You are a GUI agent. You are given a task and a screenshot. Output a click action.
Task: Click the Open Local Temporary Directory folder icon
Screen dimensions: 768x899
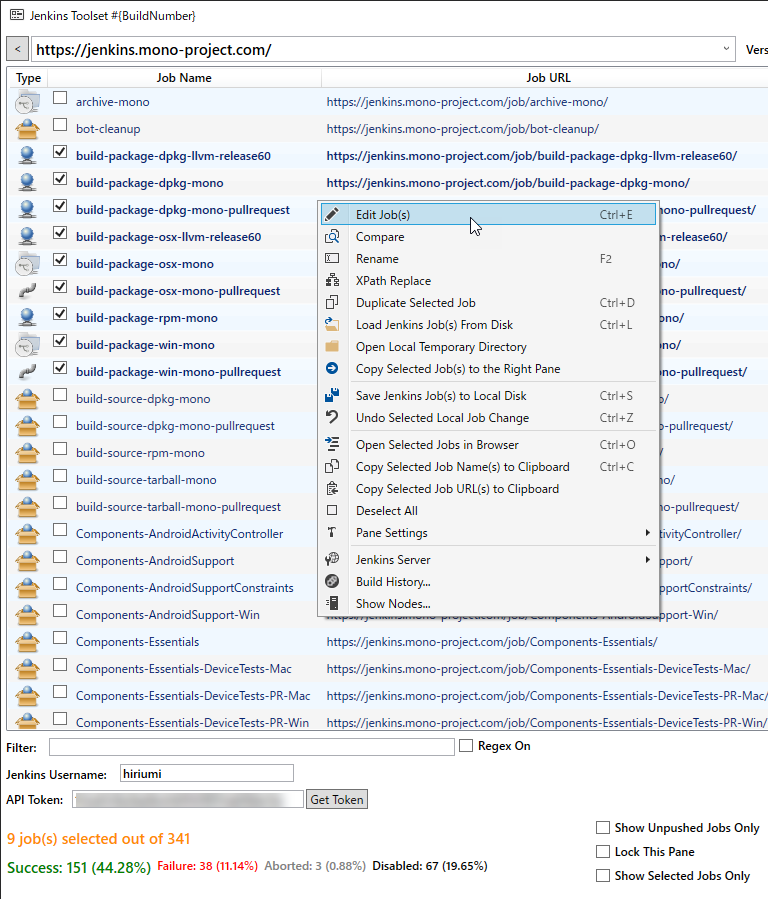[x=332, y=346]
